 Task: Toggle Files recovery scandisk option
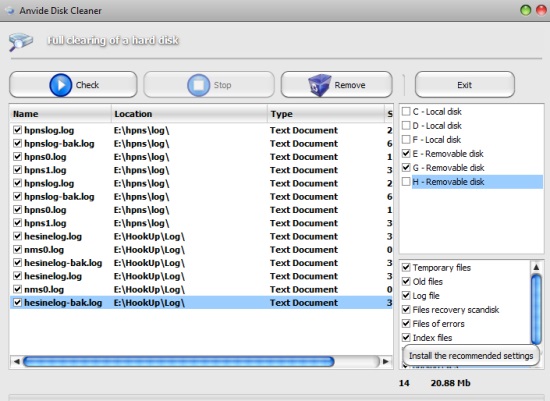[x=406, y=310]
